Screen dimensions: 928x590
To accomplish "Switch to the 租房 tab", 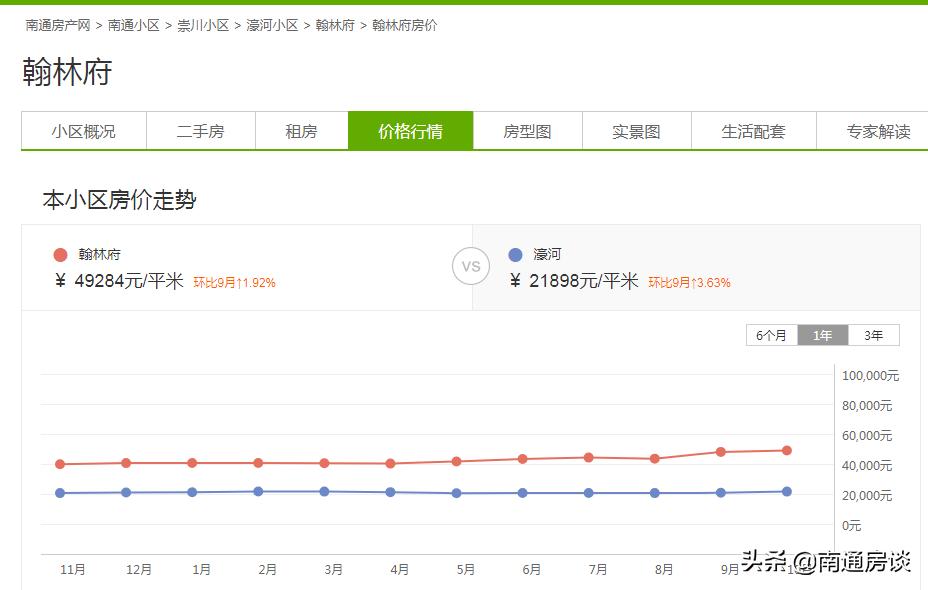I will (x=301, y=131).
